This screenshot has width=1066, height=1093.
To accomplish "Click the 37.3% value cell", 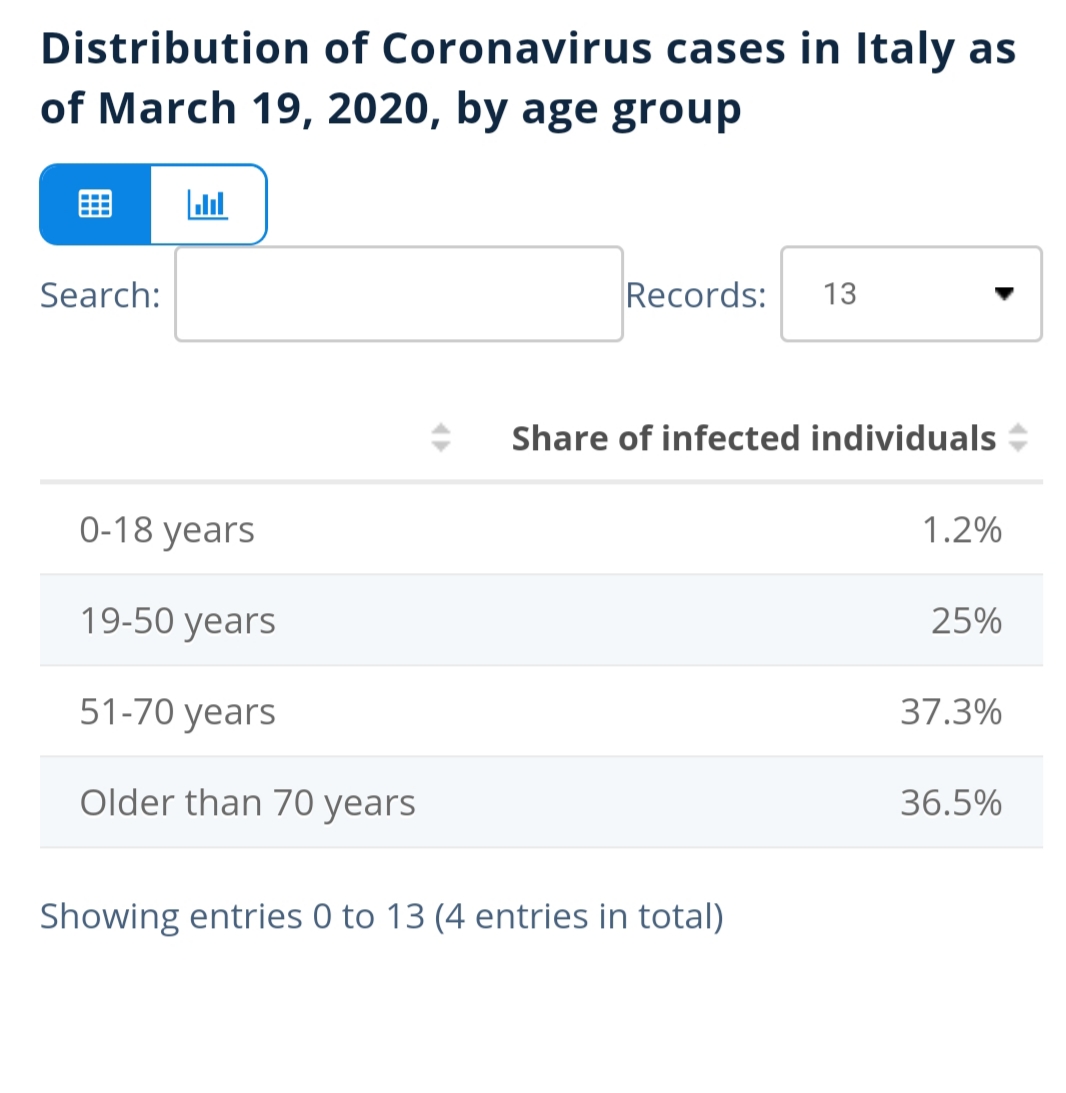I will coord(951,712).
